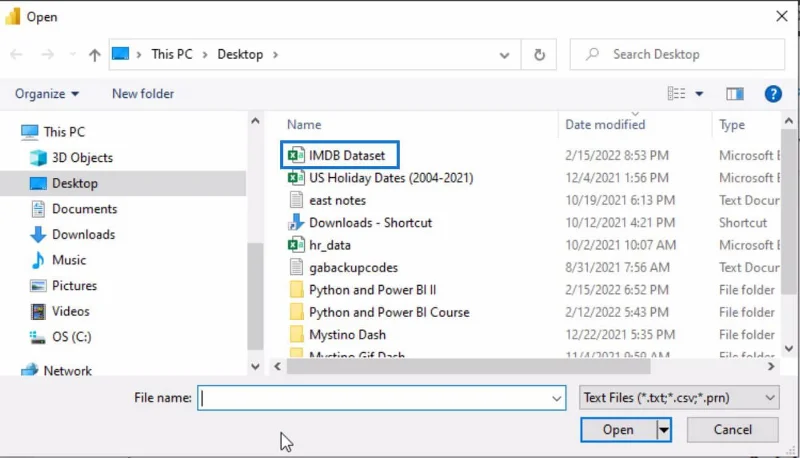The width and height of the screenshot is (800, 458).
Task: Expand chevron after This PC breadcrumb
Action: click(205, 55)
